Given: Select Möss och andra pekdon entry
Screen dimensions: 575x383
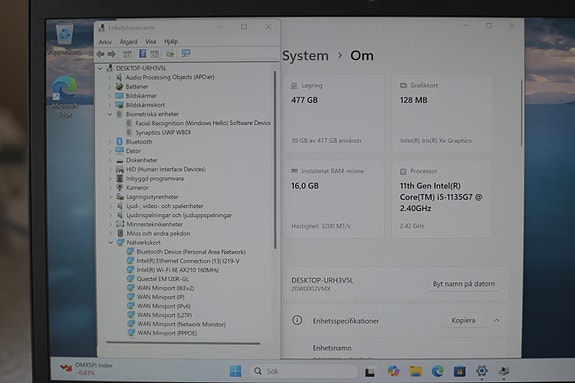Looking at the screenshot, I should 158,233.
